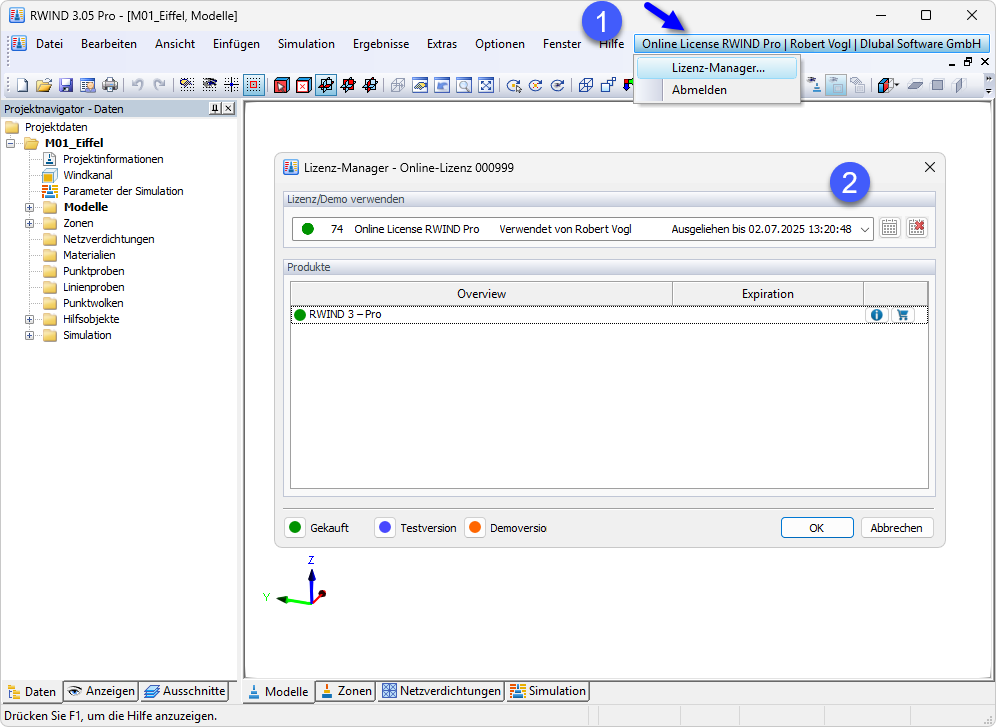The width and height of the screenshot is (996, 727).
Task: Click the Parameter der Simulation tree icon
Action: [50, 191]
